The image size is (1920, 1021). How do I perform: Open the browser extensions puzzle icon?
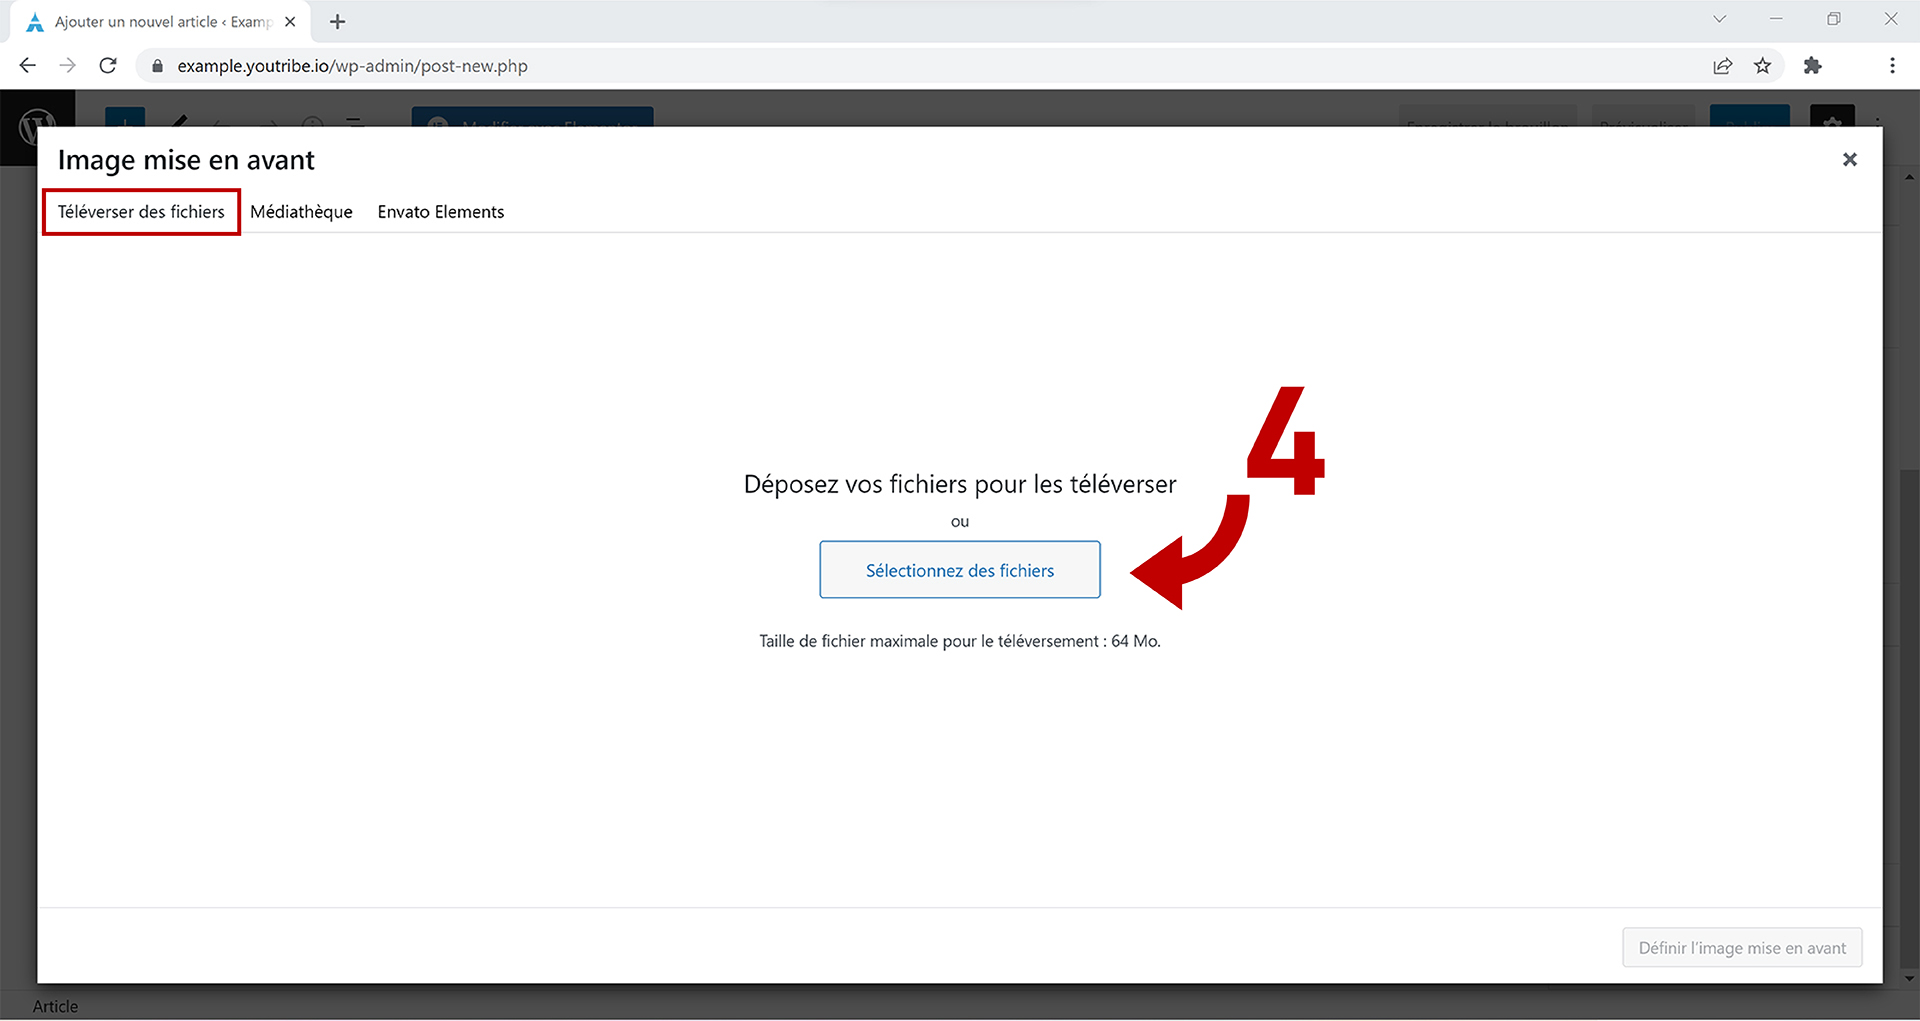[x=1812, y=66]
